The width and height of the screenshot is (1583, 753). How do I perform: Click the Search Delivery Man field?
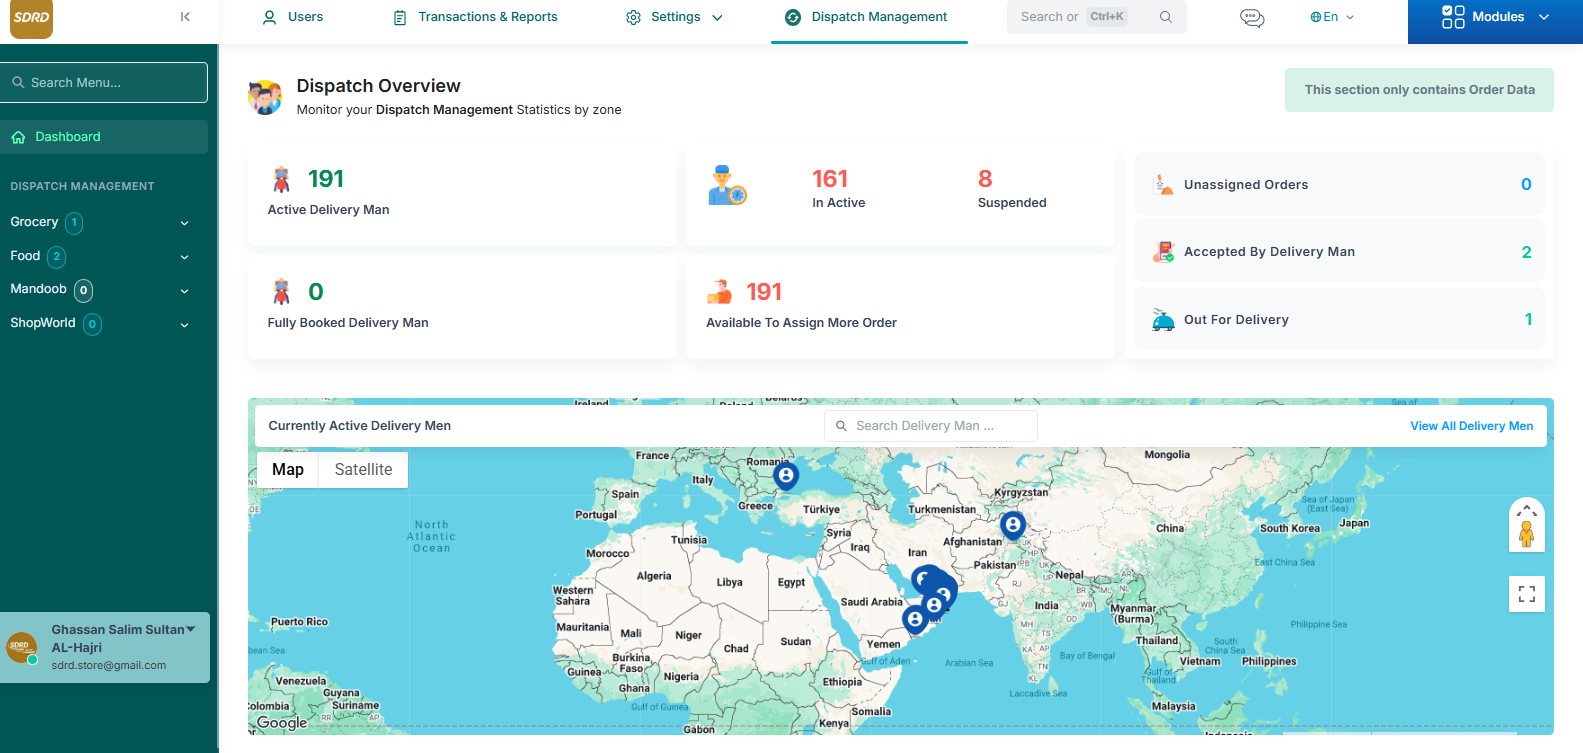click(x=930, y=426)
